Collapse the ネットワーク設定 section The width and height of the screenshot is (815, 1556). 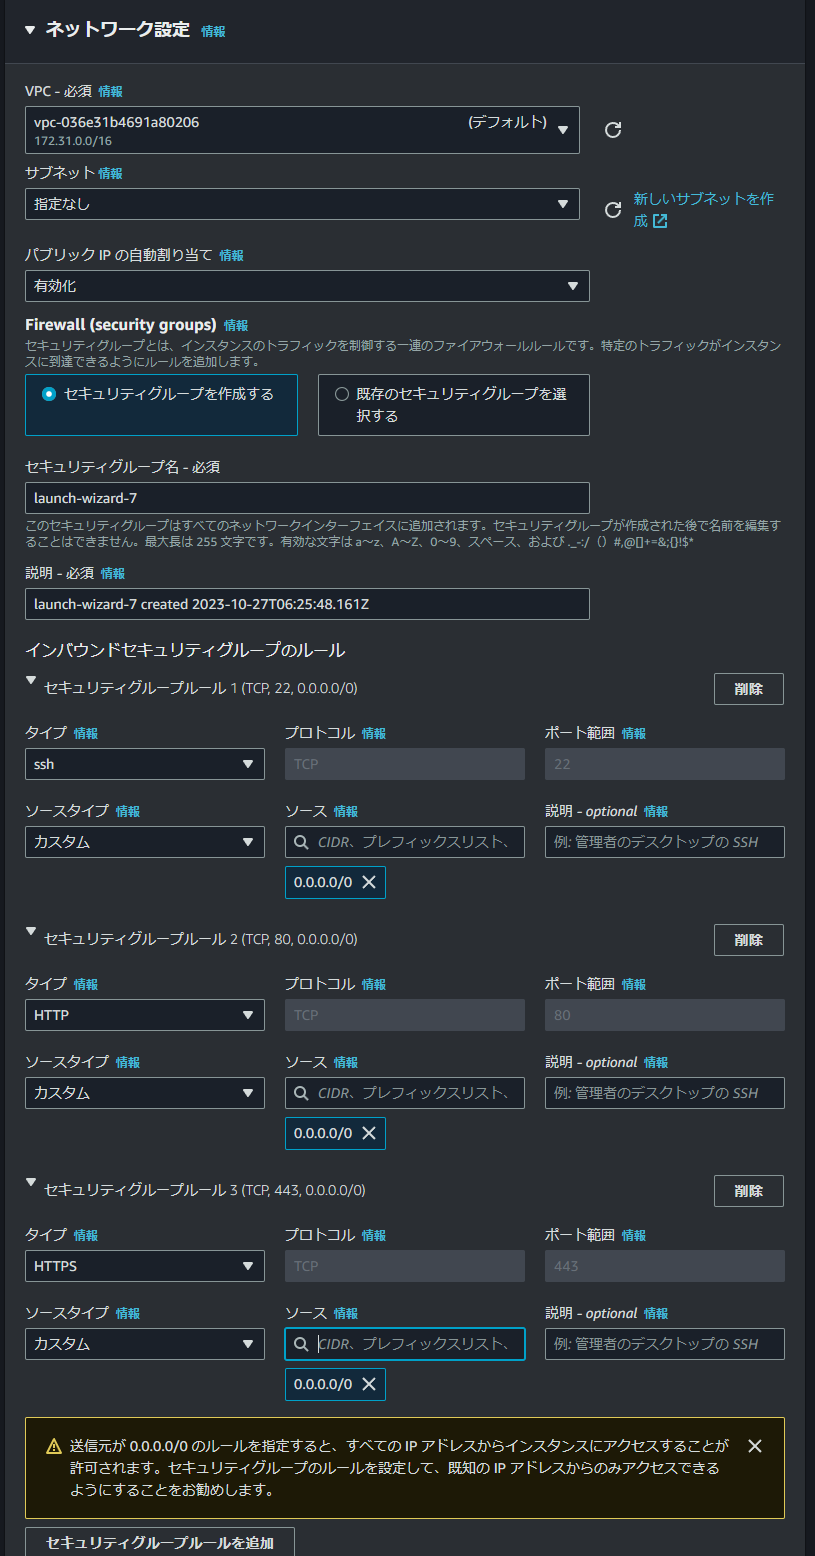29,30
